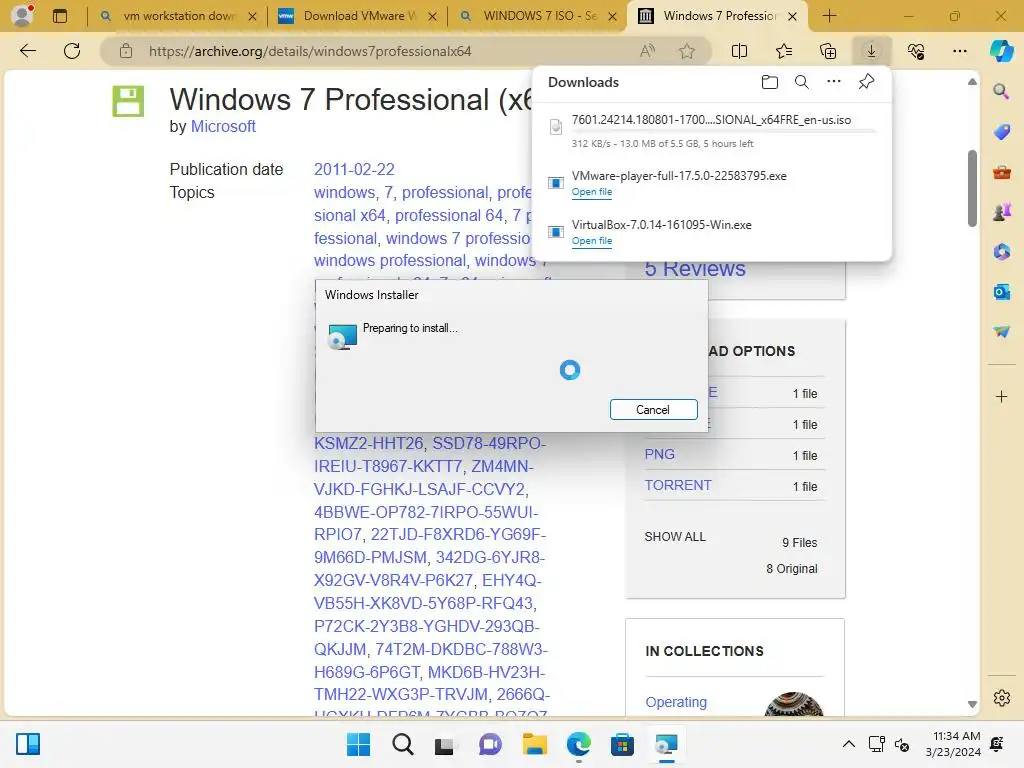1024x768 pixels.
Task: Switch to the WINDOWS 7 ISO search tab
Action: point(538,16)
